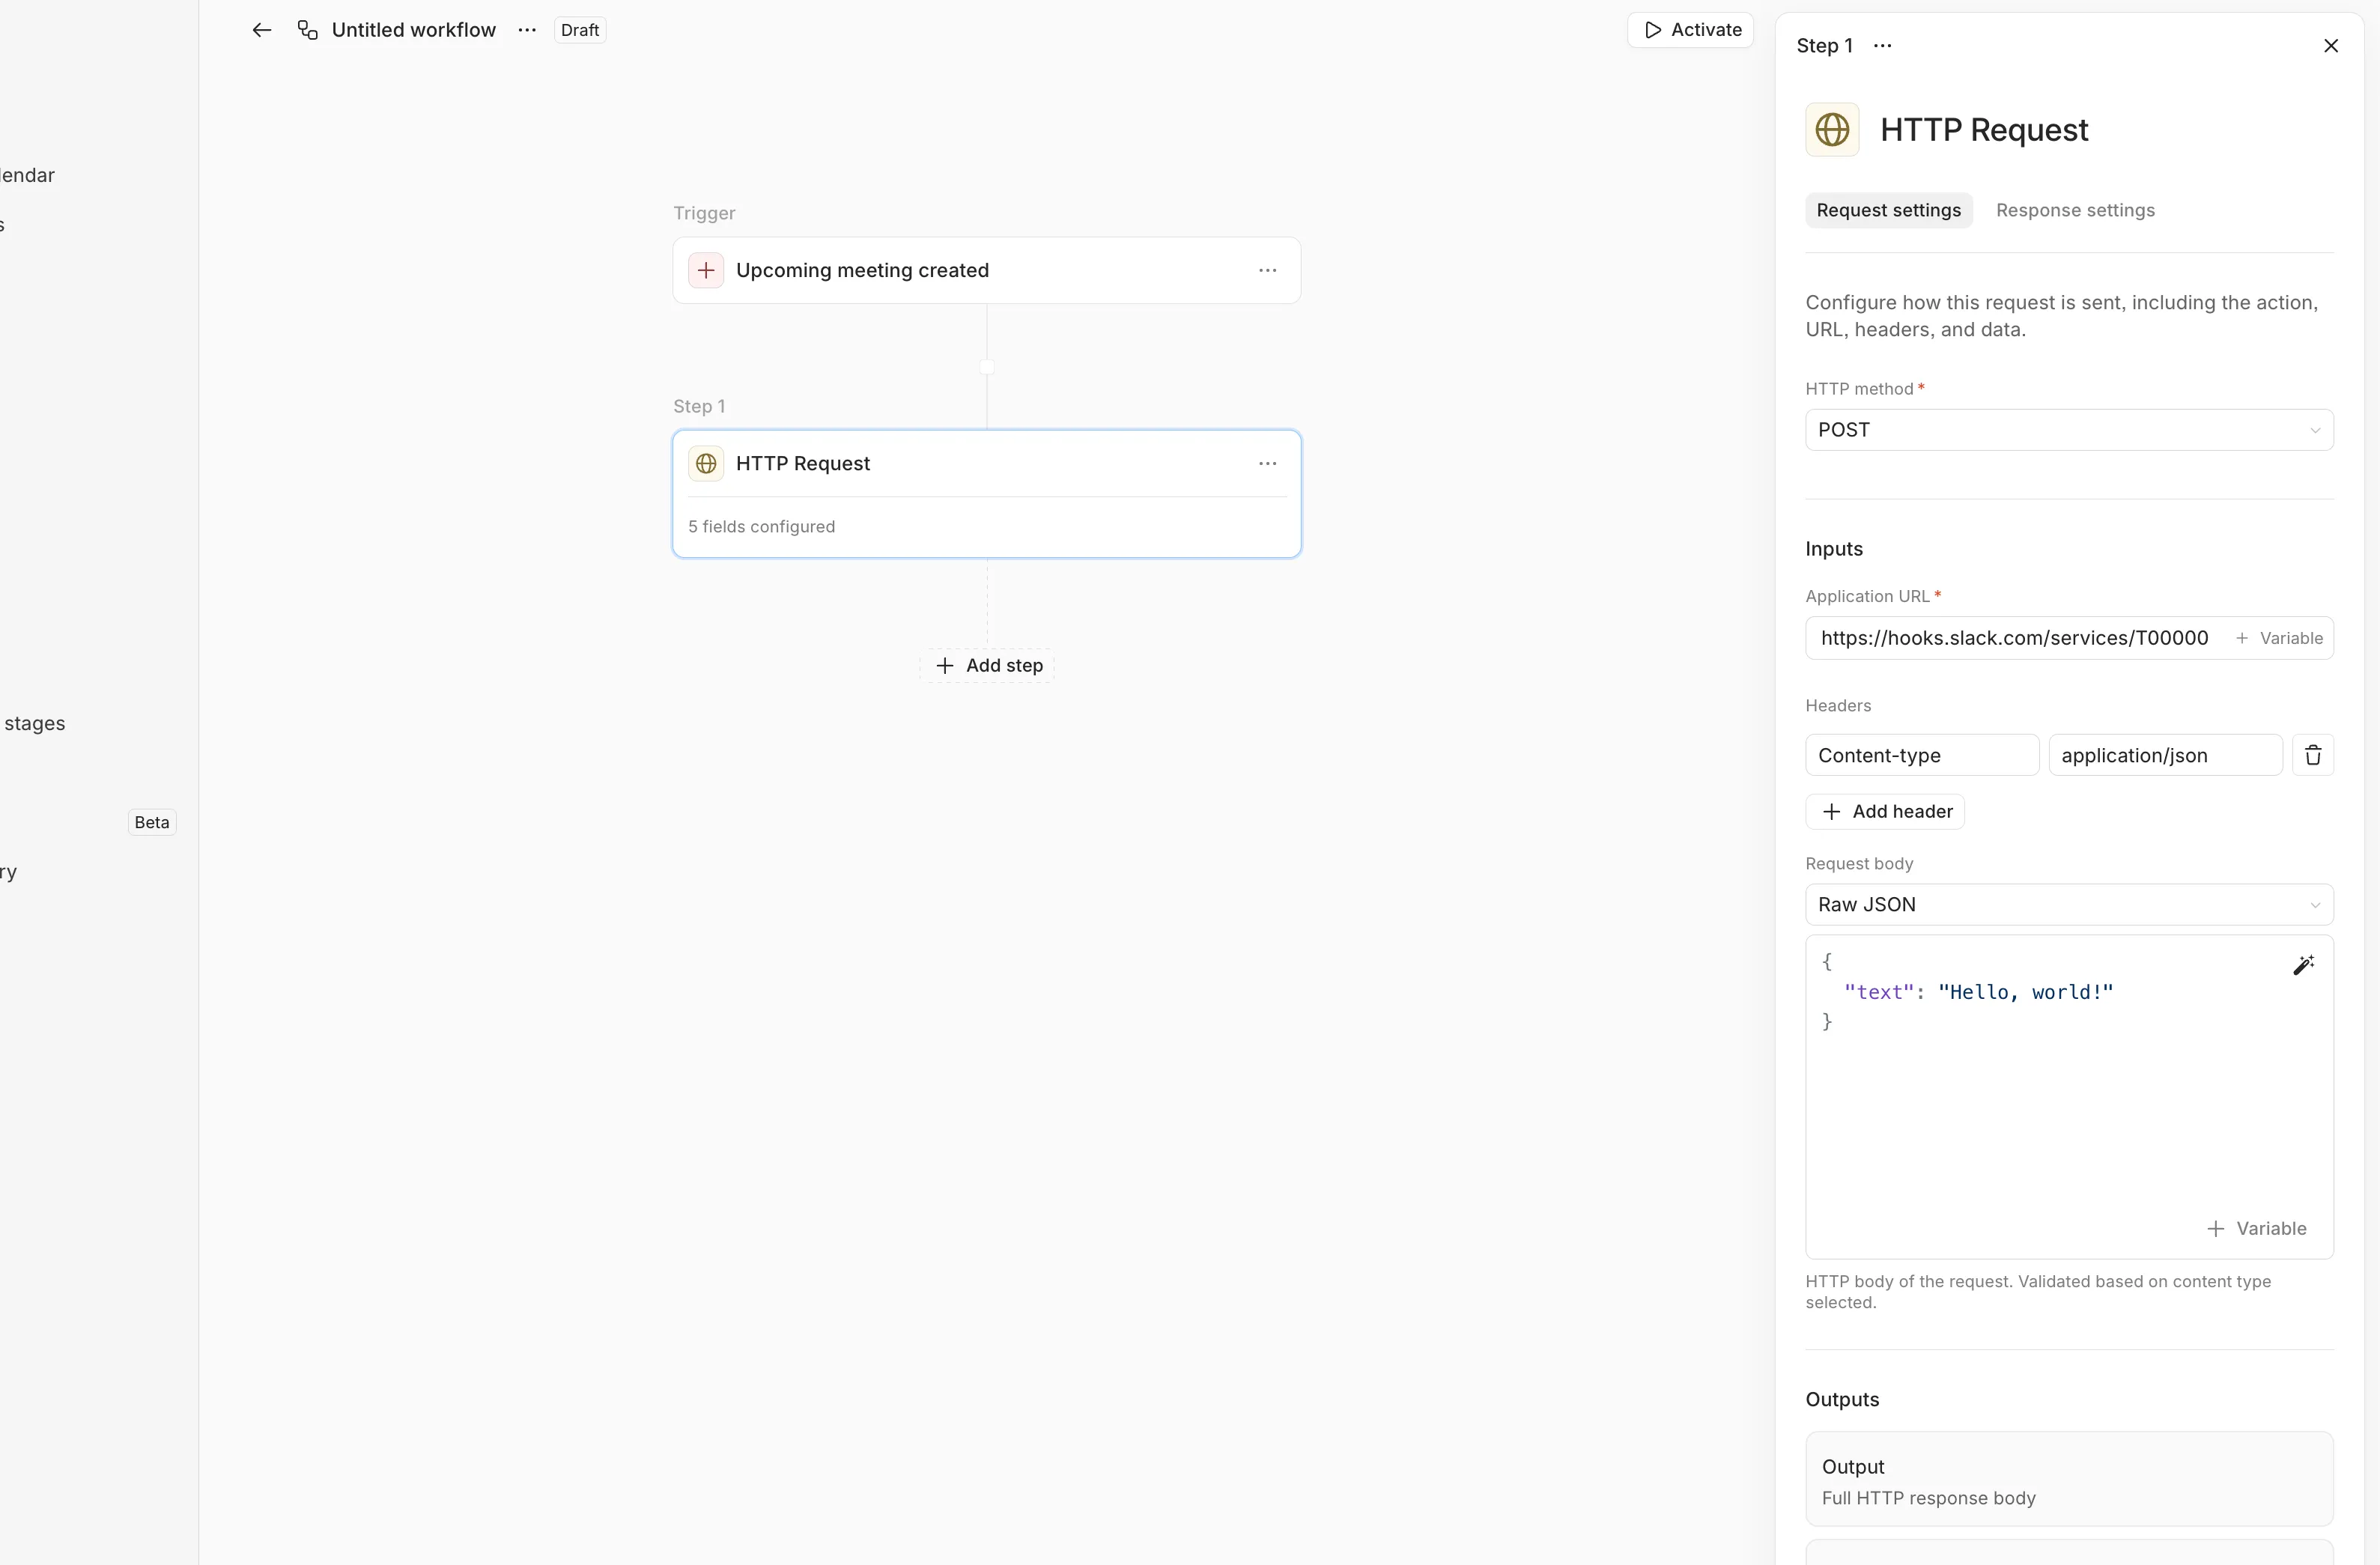Open the Untitled workflow options ellipsis menu
Image resolution: width=2380 pixels, height=1565 pixels.
pos(527,30)
